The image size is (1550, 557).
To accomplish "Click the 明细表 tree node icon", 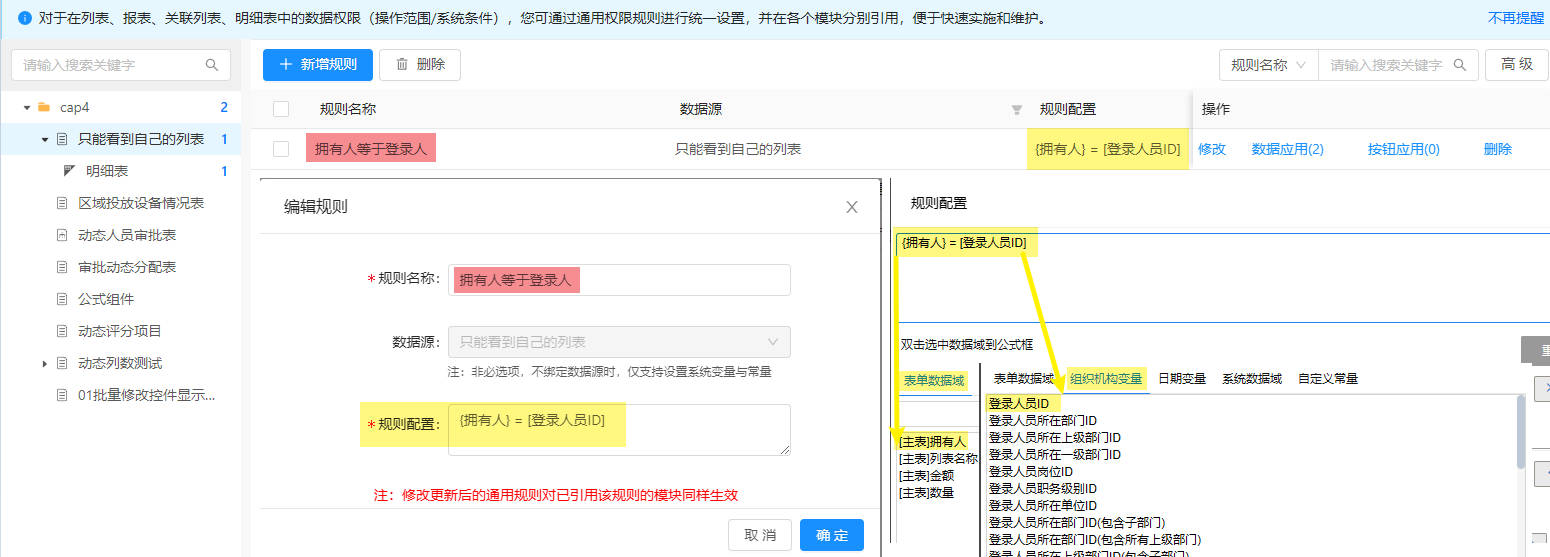I will [x=69, y=171].
